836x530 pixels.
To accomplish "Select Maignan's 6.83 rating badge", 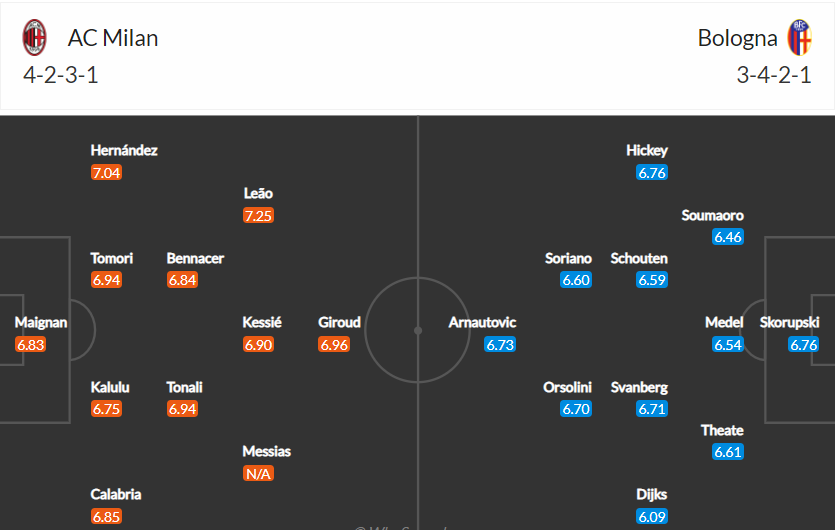I will pyautogui.click(x=30, y=344).
